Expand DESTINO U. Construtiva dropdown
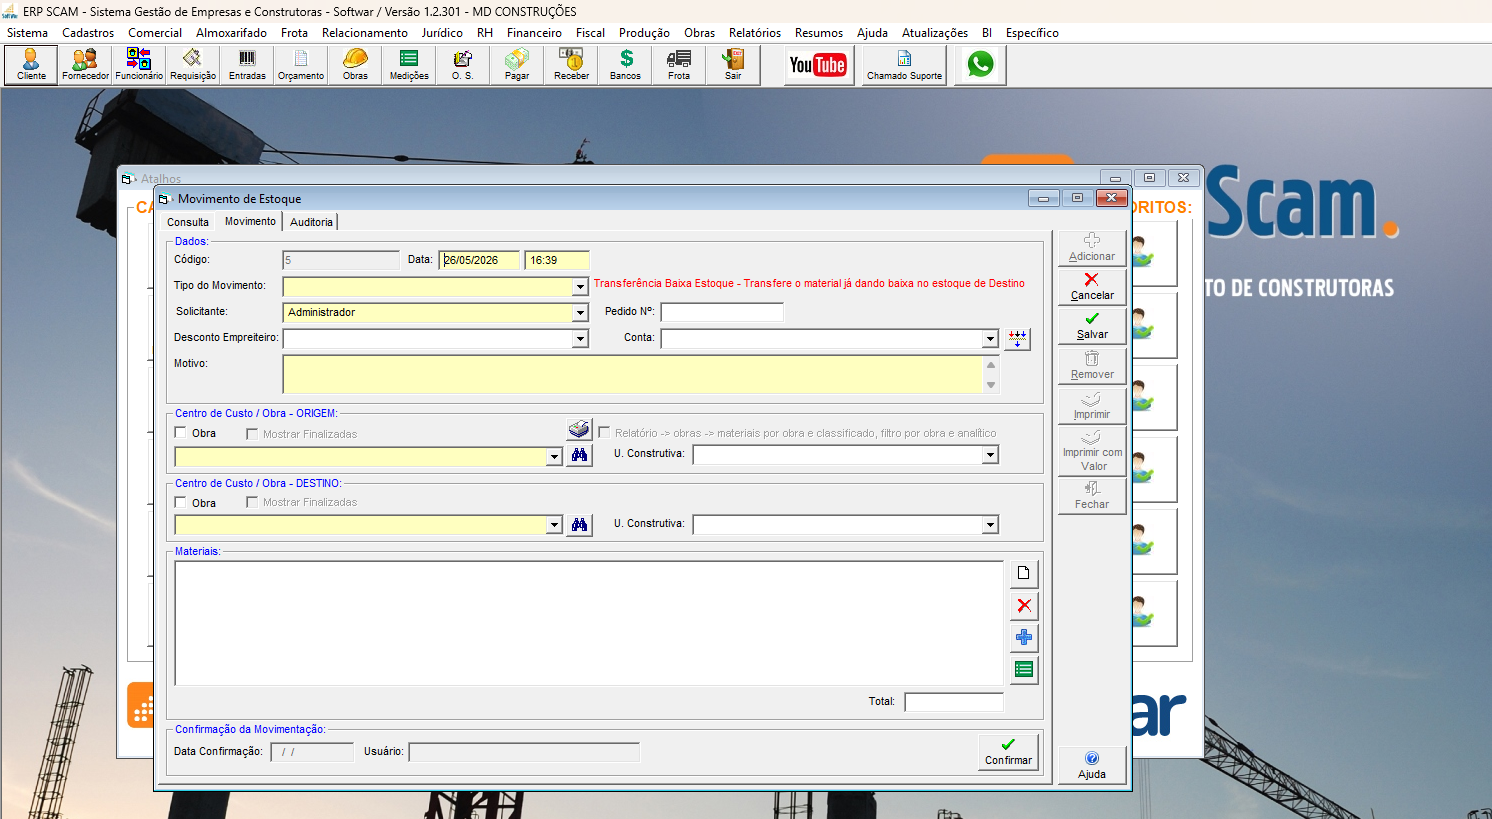The width and height of the screenshot is (1492, 819). pyautogui.click(x=990, y=525)
